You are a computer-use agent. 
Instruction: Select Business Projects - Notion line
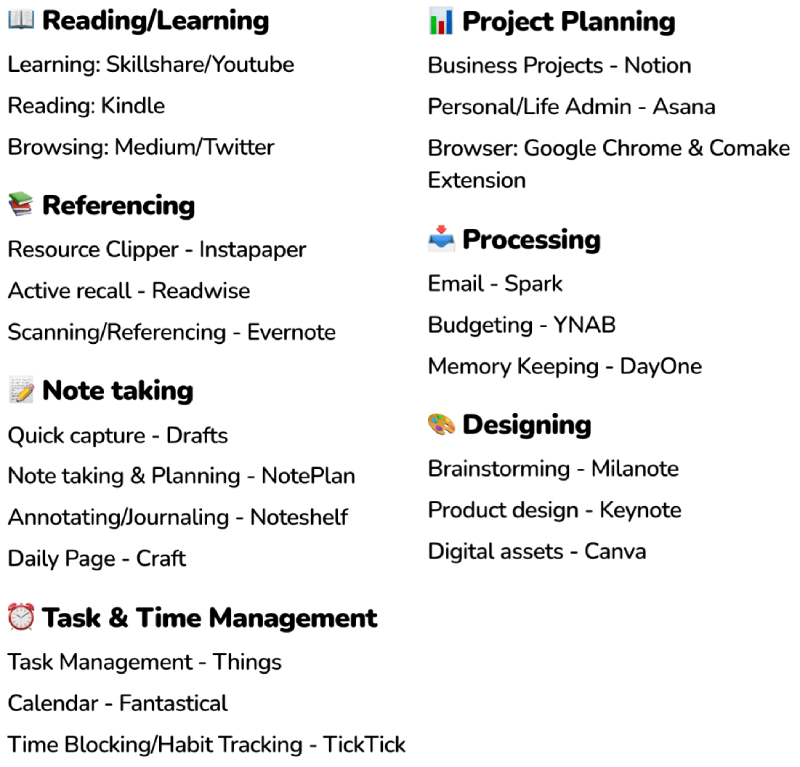pyautogui.click(x=559, y=66)
